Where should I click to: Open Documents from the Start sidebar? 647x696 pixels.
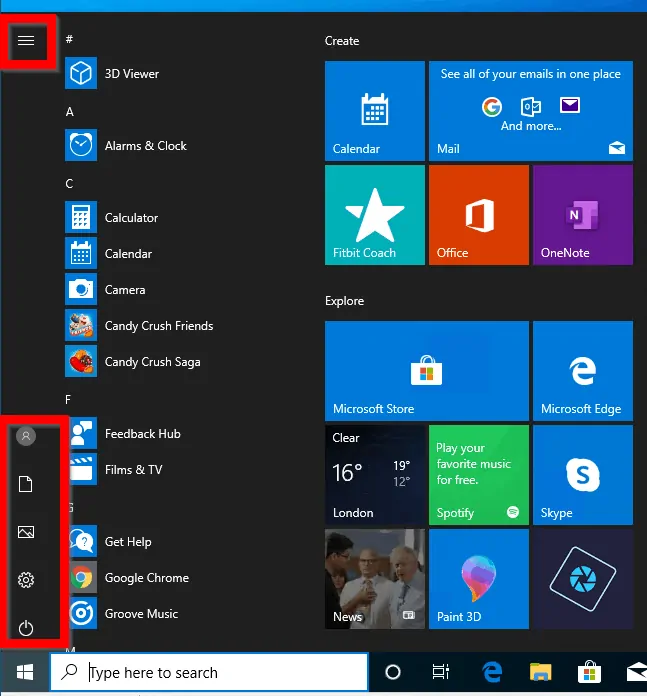(x=26, y=484)
